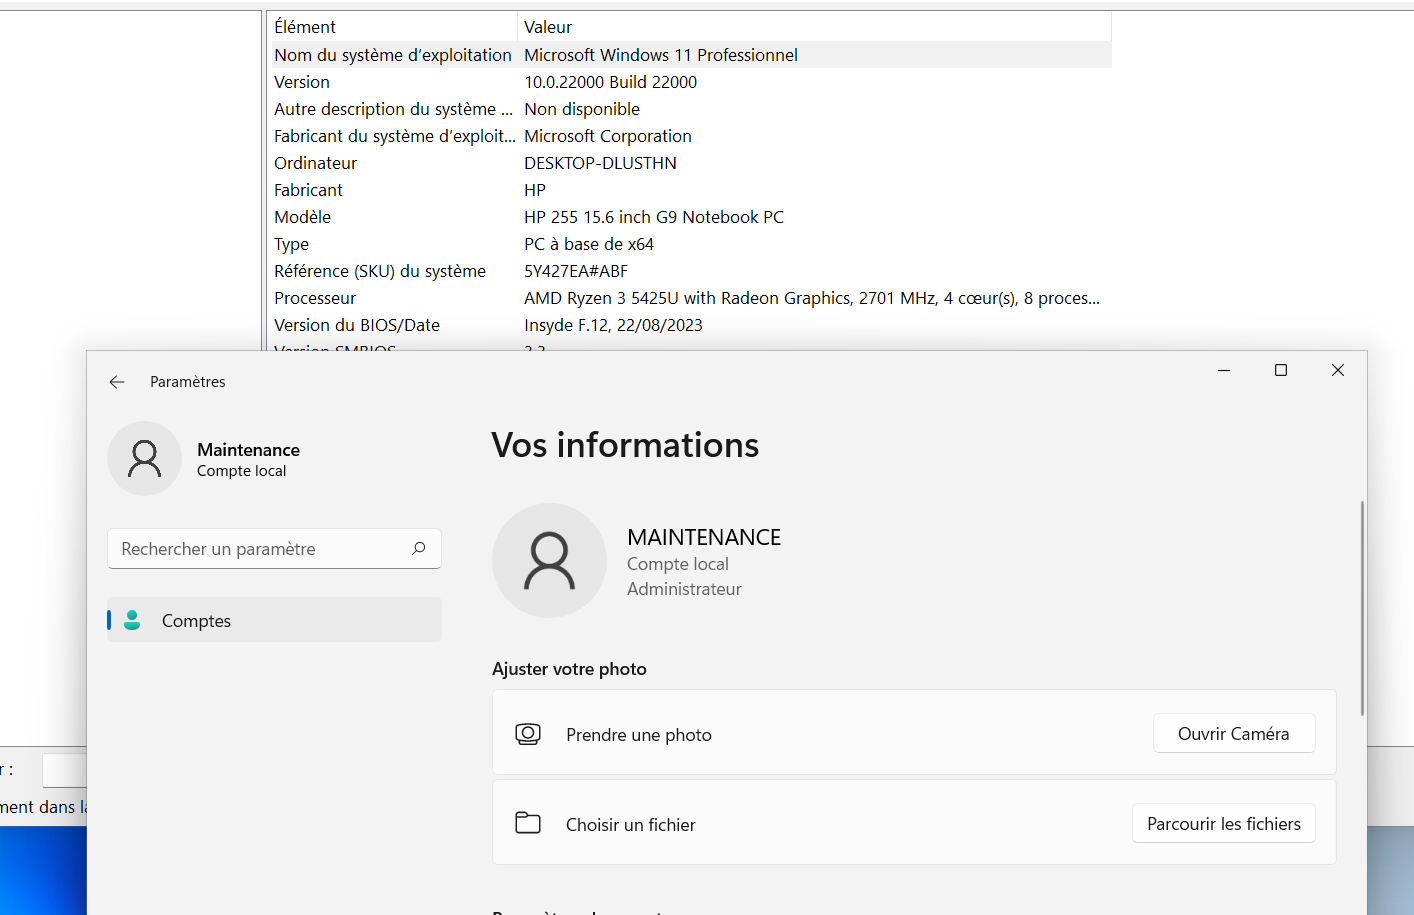This screenshot has width=1414, height=915.
Task: Minimize the Paramètres window
Action: click(1224, 370)
